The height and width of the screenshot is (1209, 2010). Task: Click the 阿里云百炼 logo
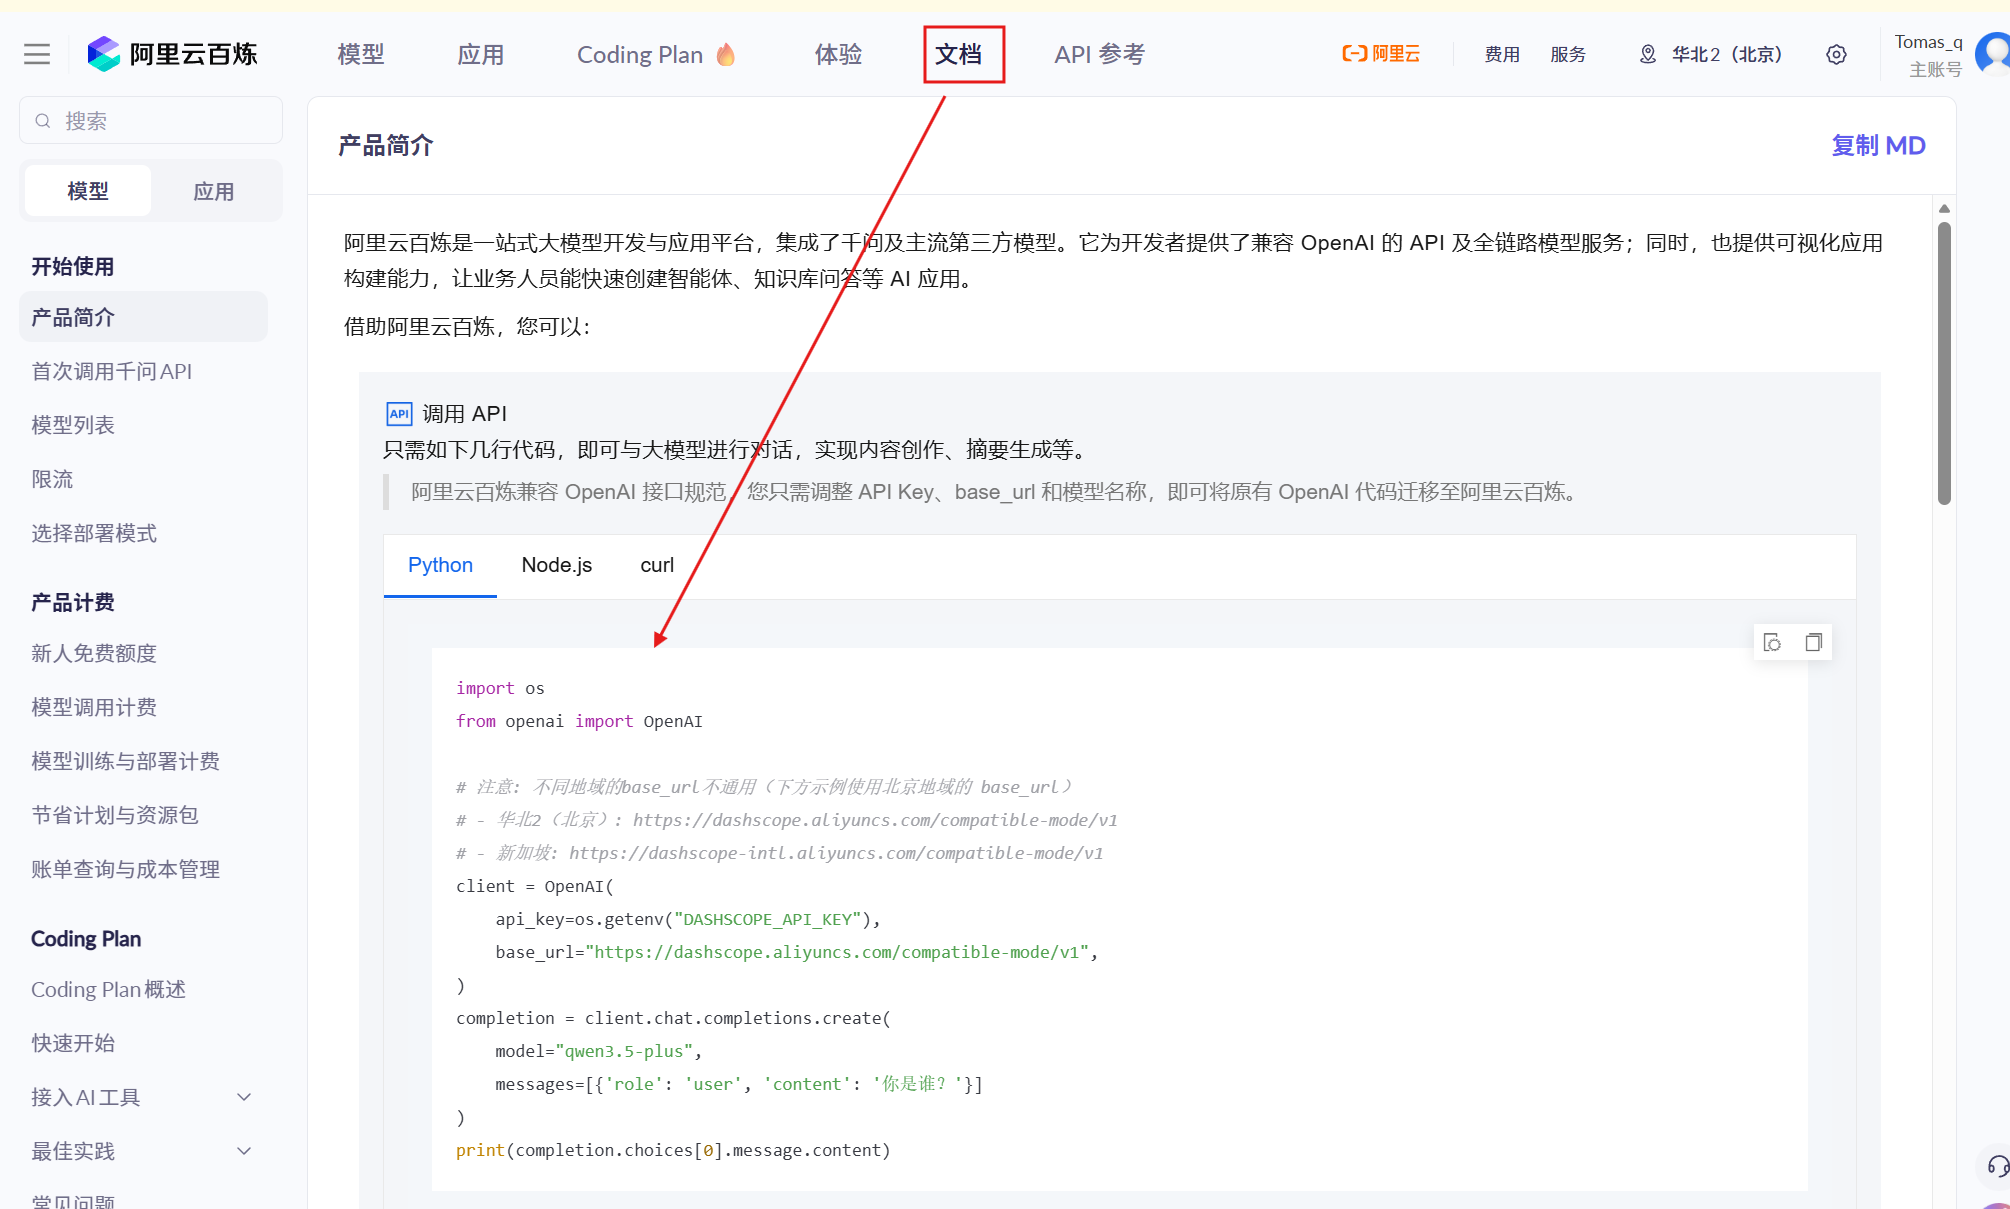[172, 54]
